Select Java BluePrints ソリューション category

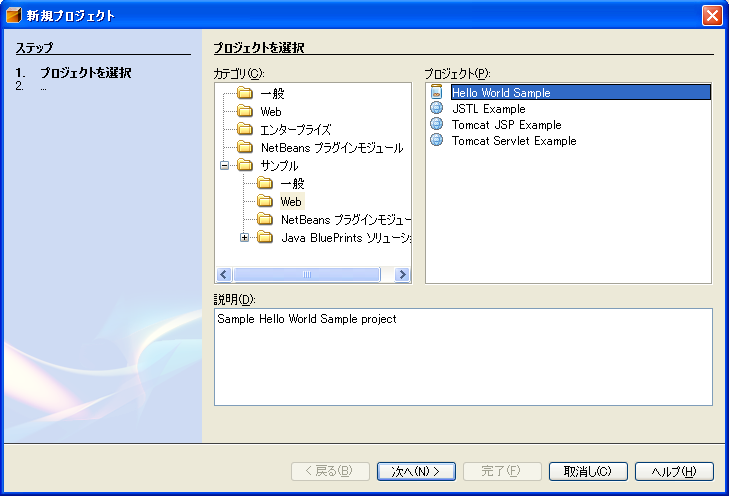click(x=345, y=238)
